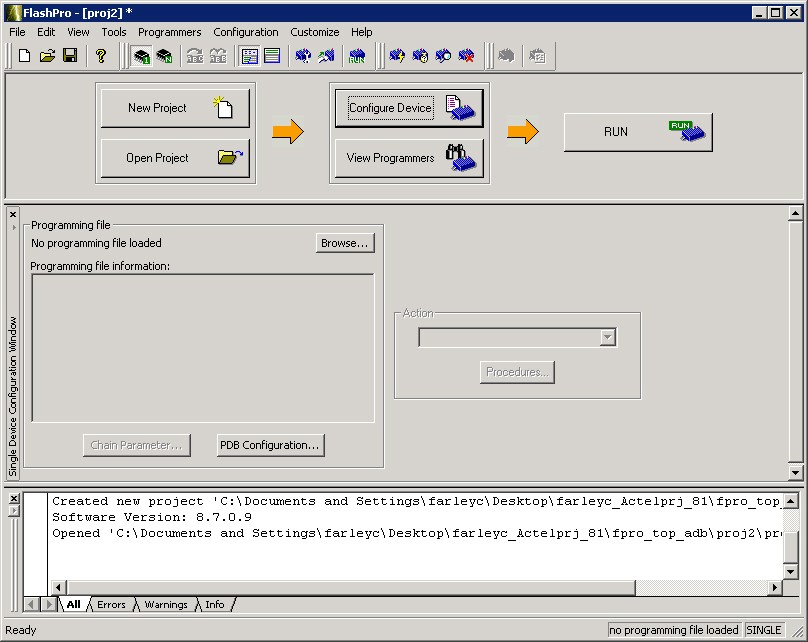Click the Open folder toolbar icon
The height and width of the screenshot is (642, 808).
pos(47,56)
